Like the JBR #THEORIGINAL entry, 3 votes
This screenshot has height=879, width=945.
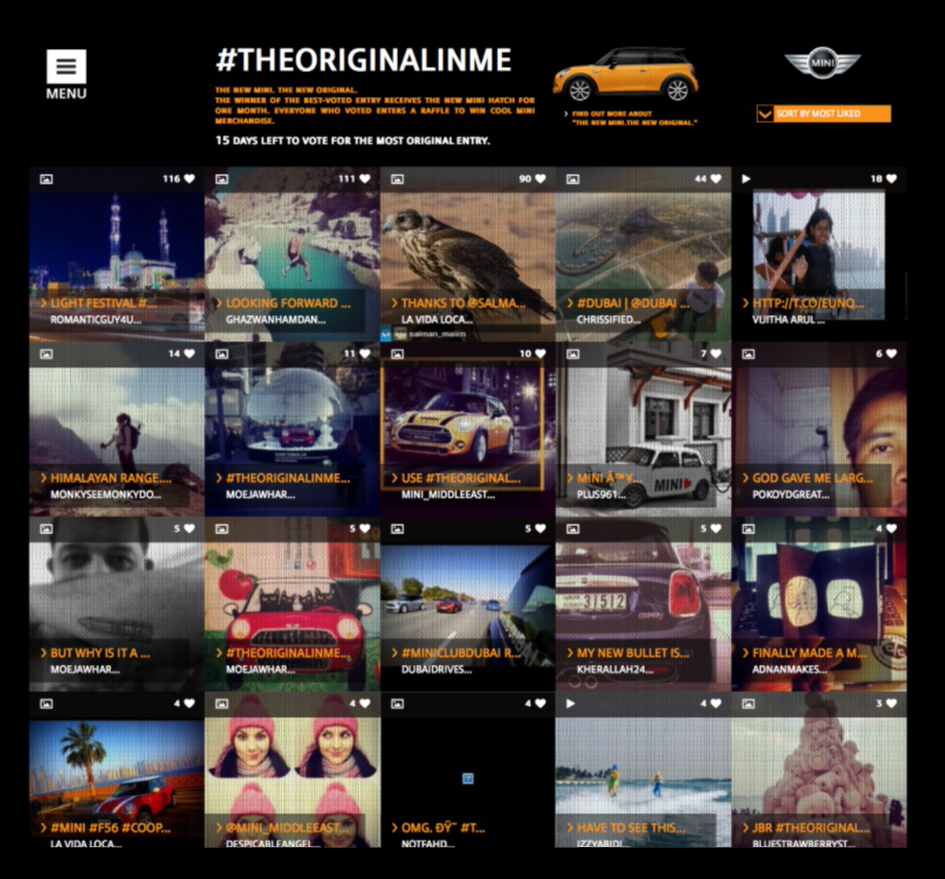tap(891, 703)
